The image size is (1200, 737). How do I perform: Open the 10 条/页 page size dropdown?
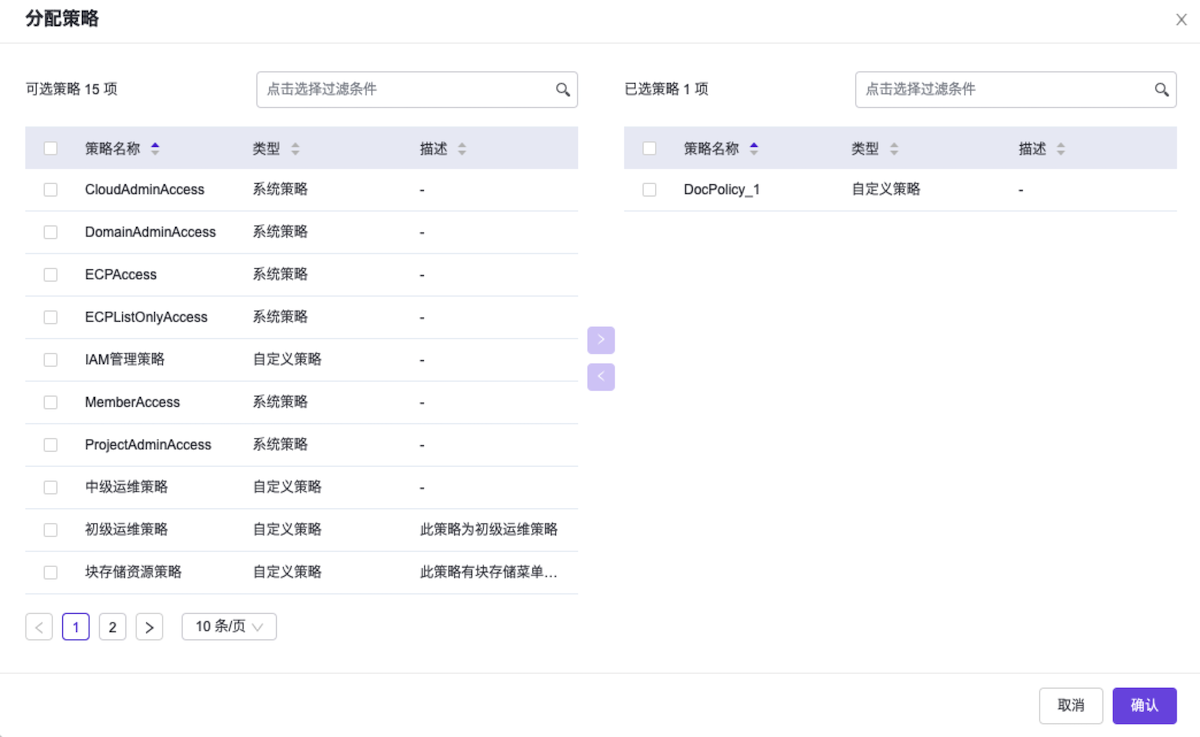(x=228, y=626)
